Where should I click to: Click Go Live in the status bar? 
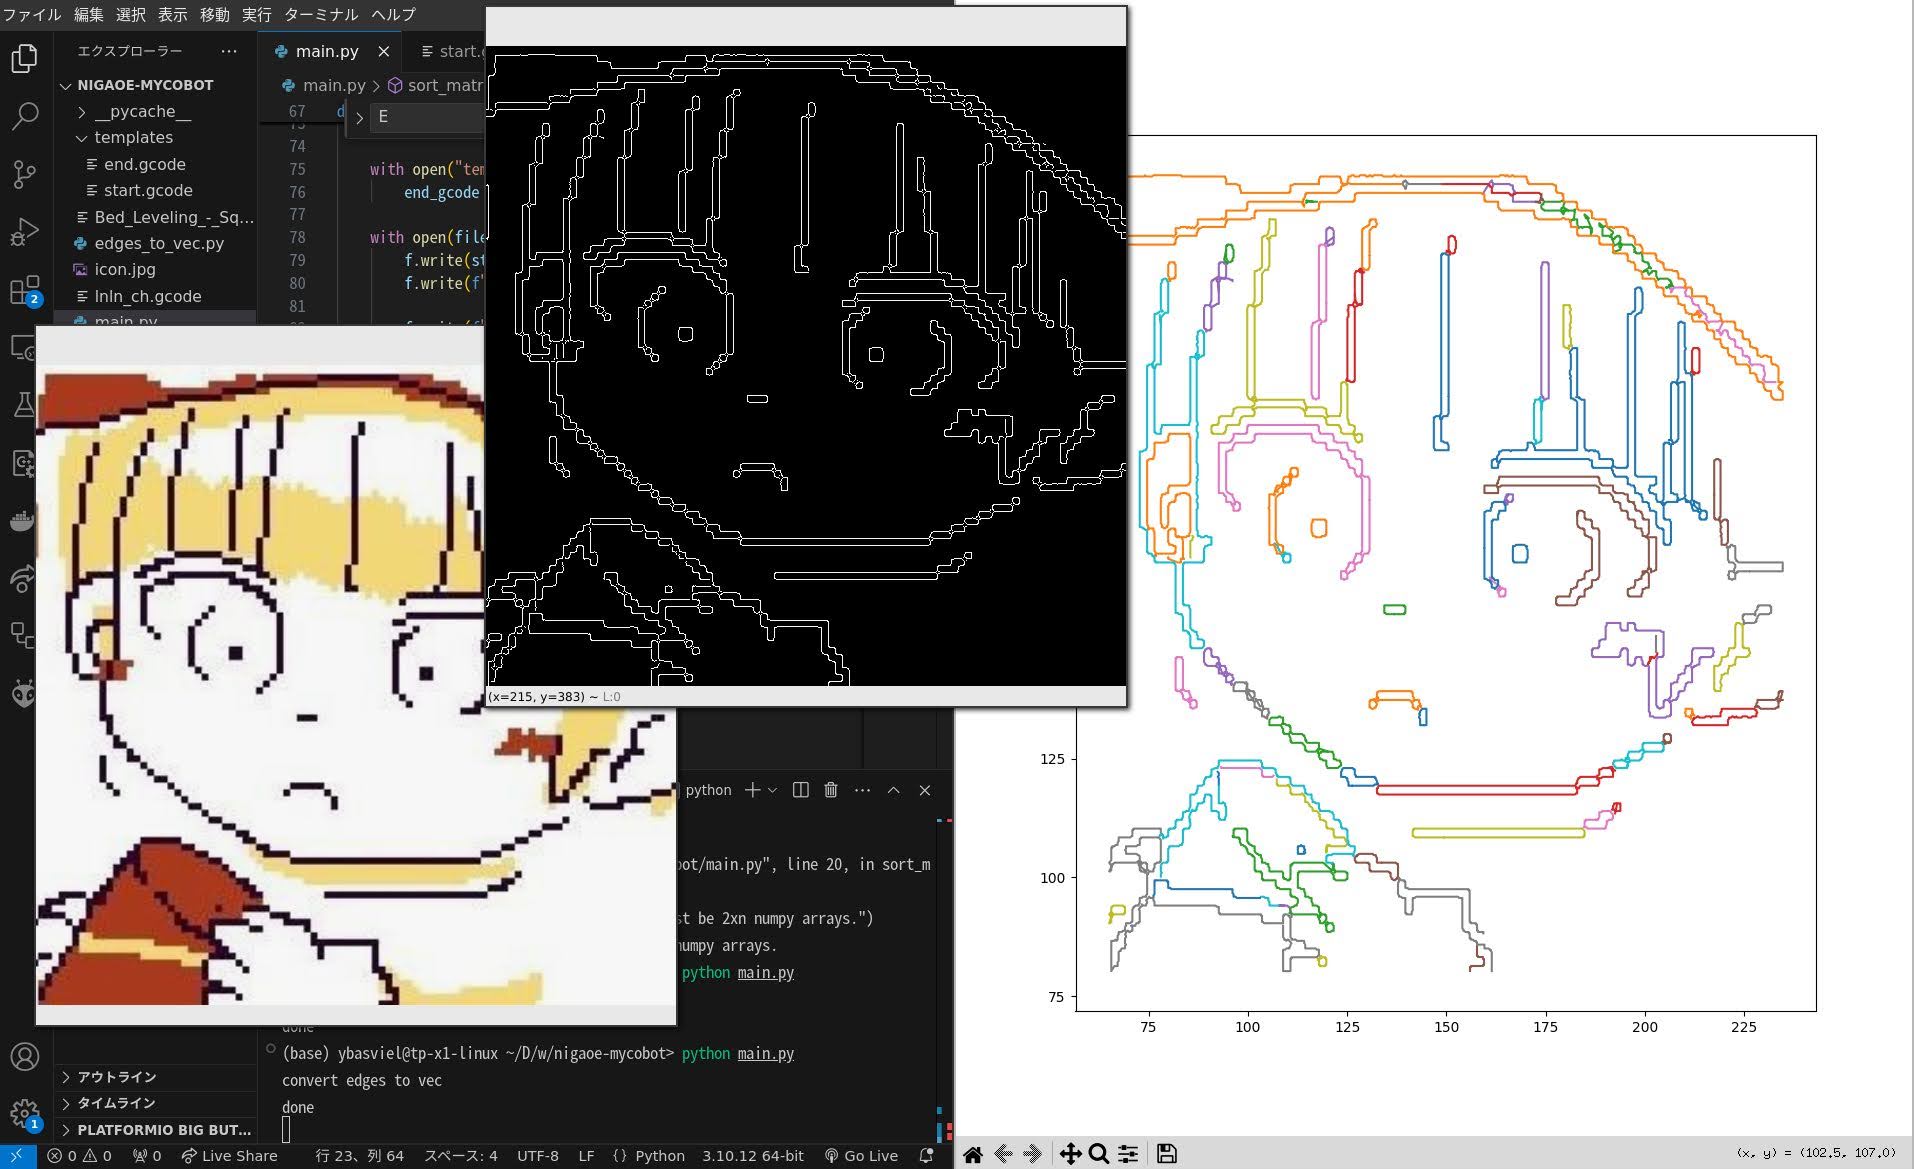861,1156
